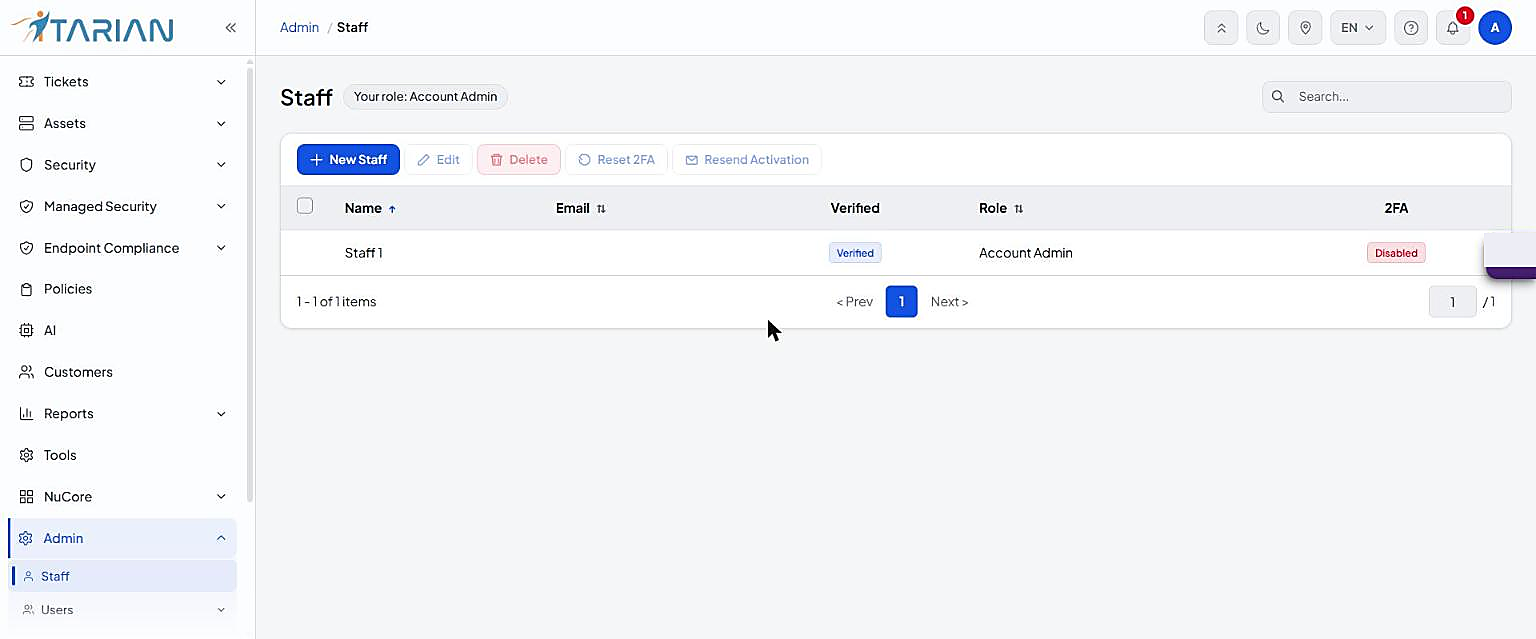
Task: Click the page number input box
Action: 1452,302
